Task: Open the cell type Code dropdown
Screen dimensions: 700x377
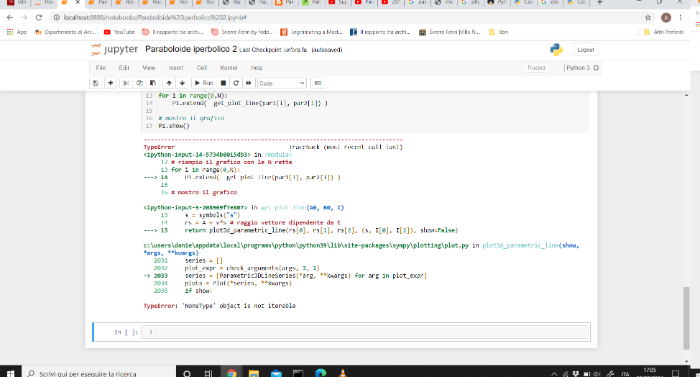Action: 282,84
